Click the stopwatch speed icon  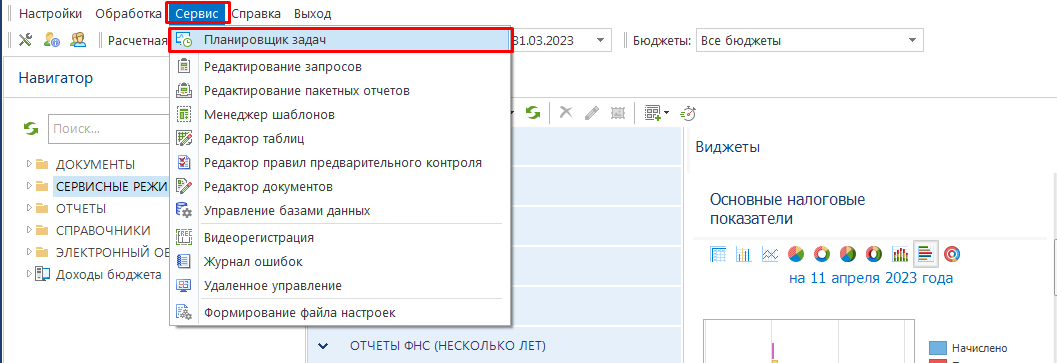coord(688,113)
